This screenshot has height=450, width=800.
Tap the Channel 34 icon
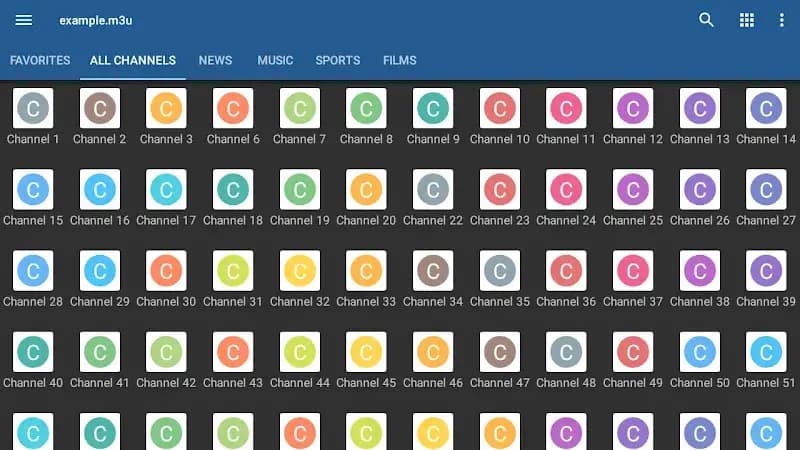[433, 270]
